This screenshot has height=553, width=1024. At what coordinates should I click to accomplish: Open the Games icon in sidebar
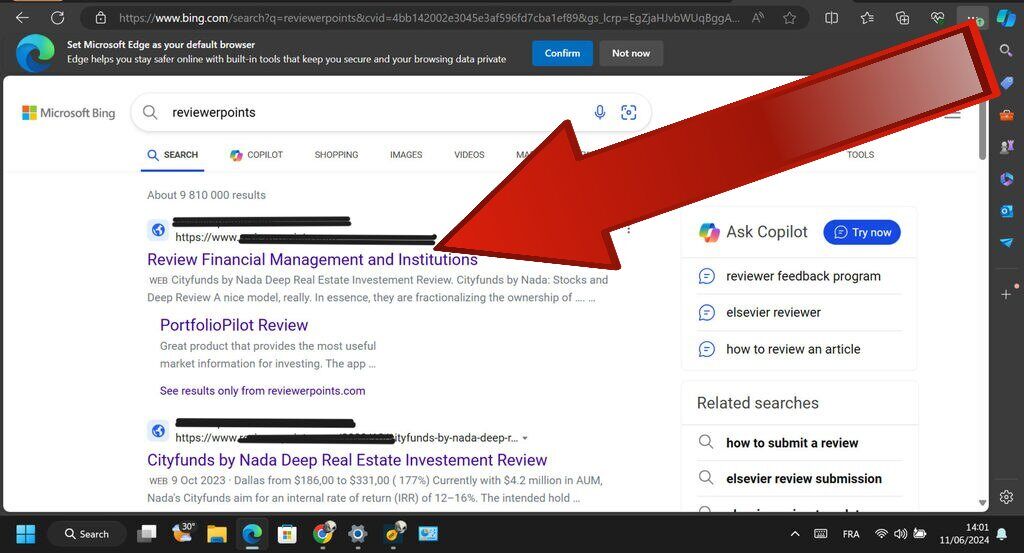point(1006,147)
